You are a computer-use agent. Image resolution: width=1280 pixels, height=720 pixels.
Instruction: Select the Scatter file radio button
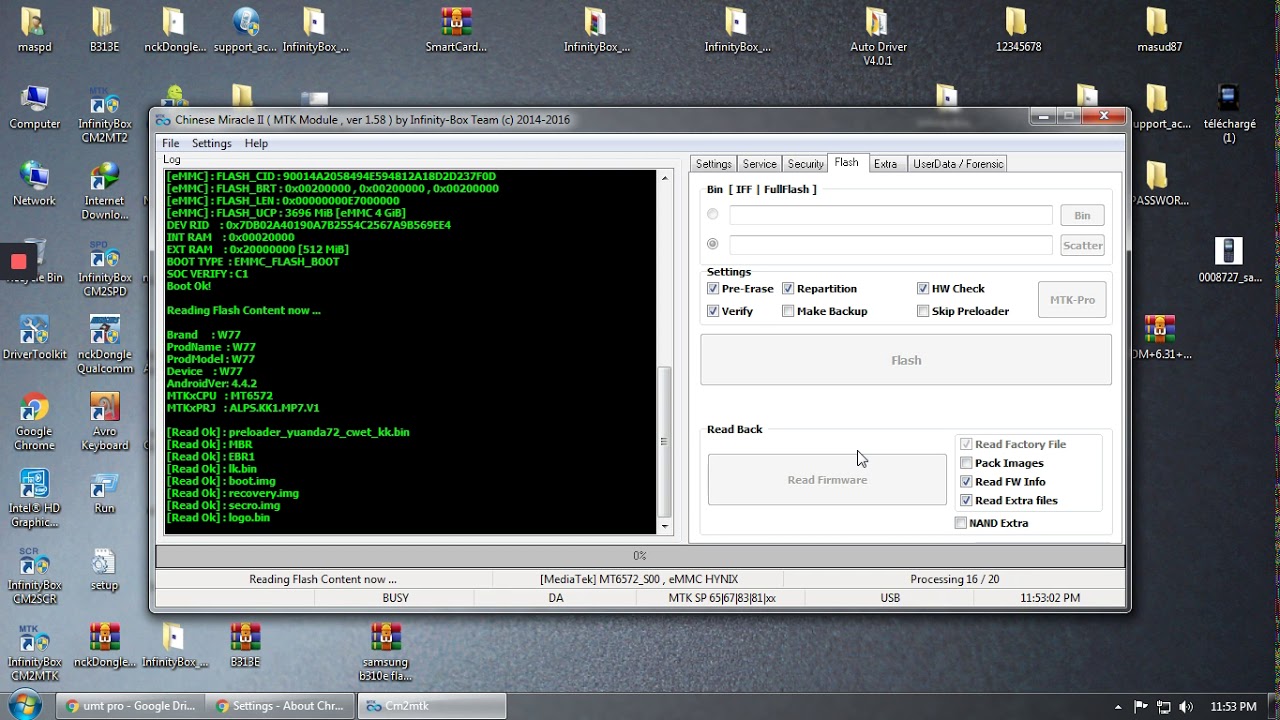(713, 243)
